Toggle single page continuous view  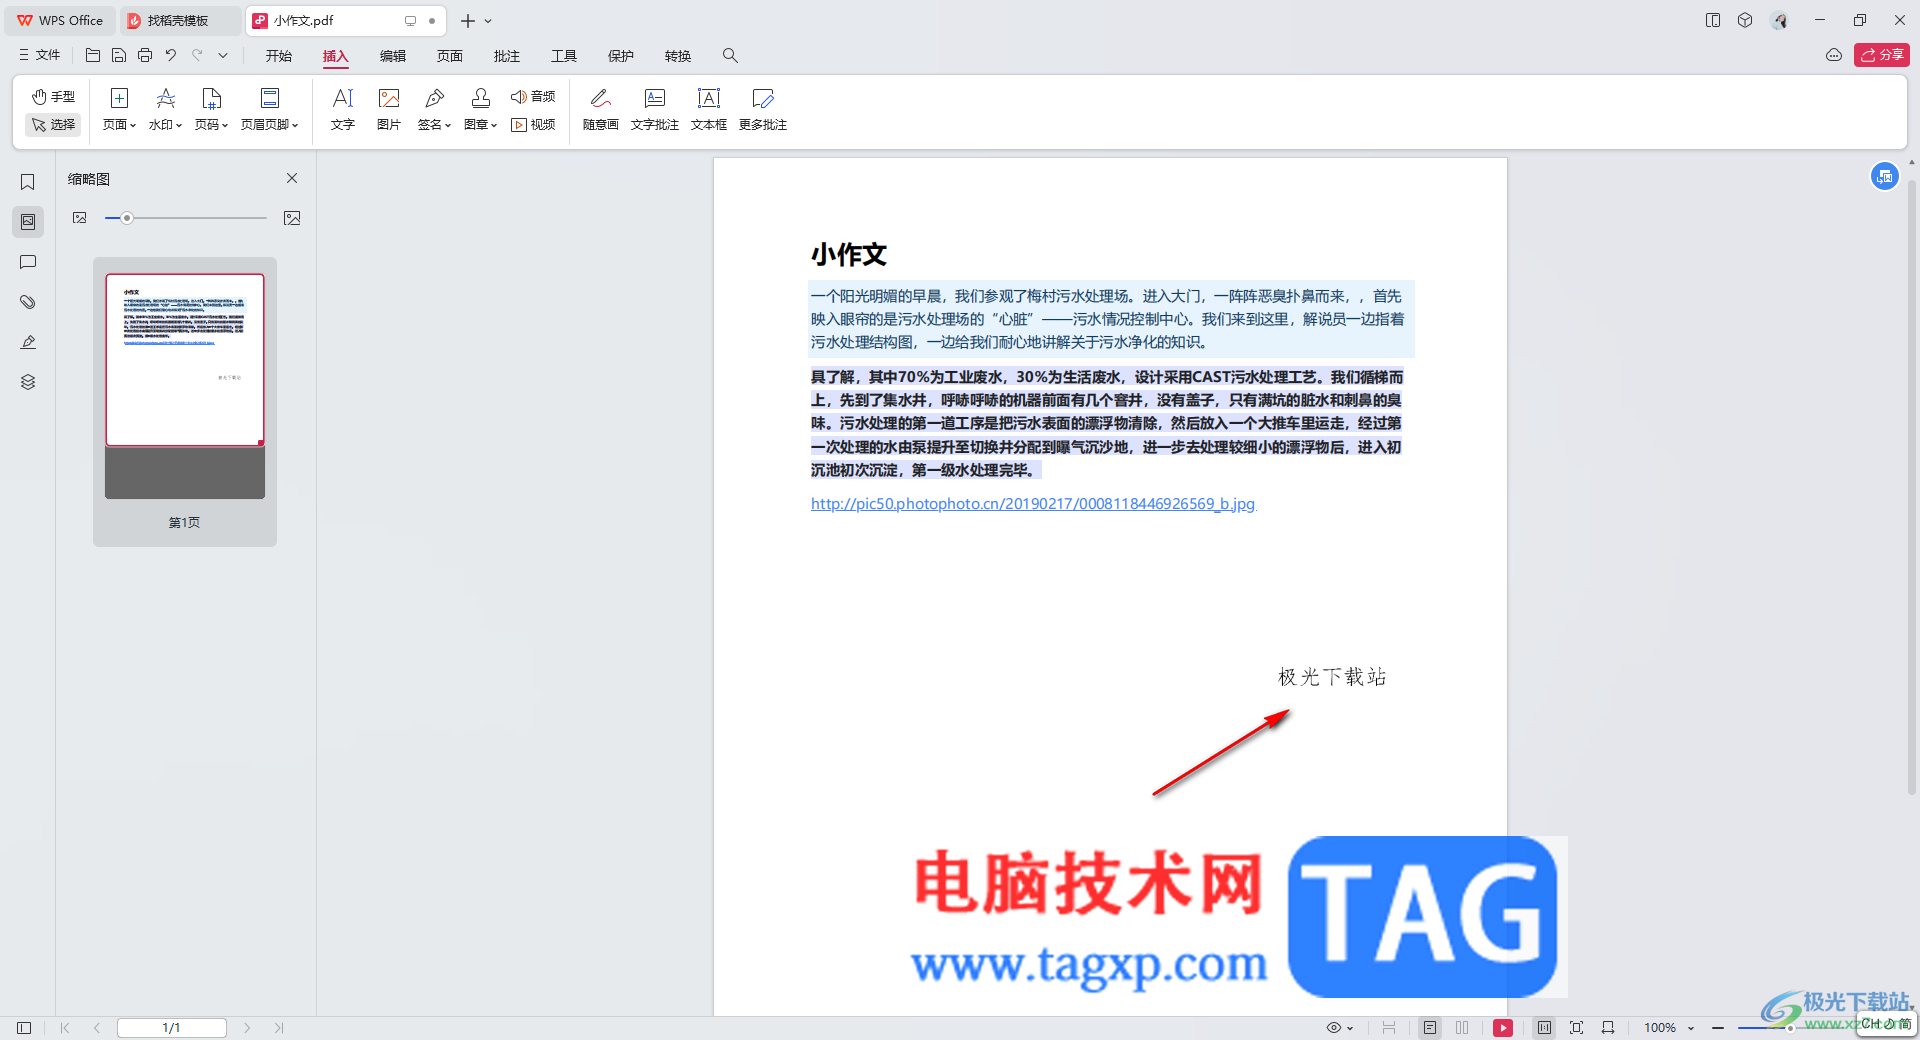1430,1028
